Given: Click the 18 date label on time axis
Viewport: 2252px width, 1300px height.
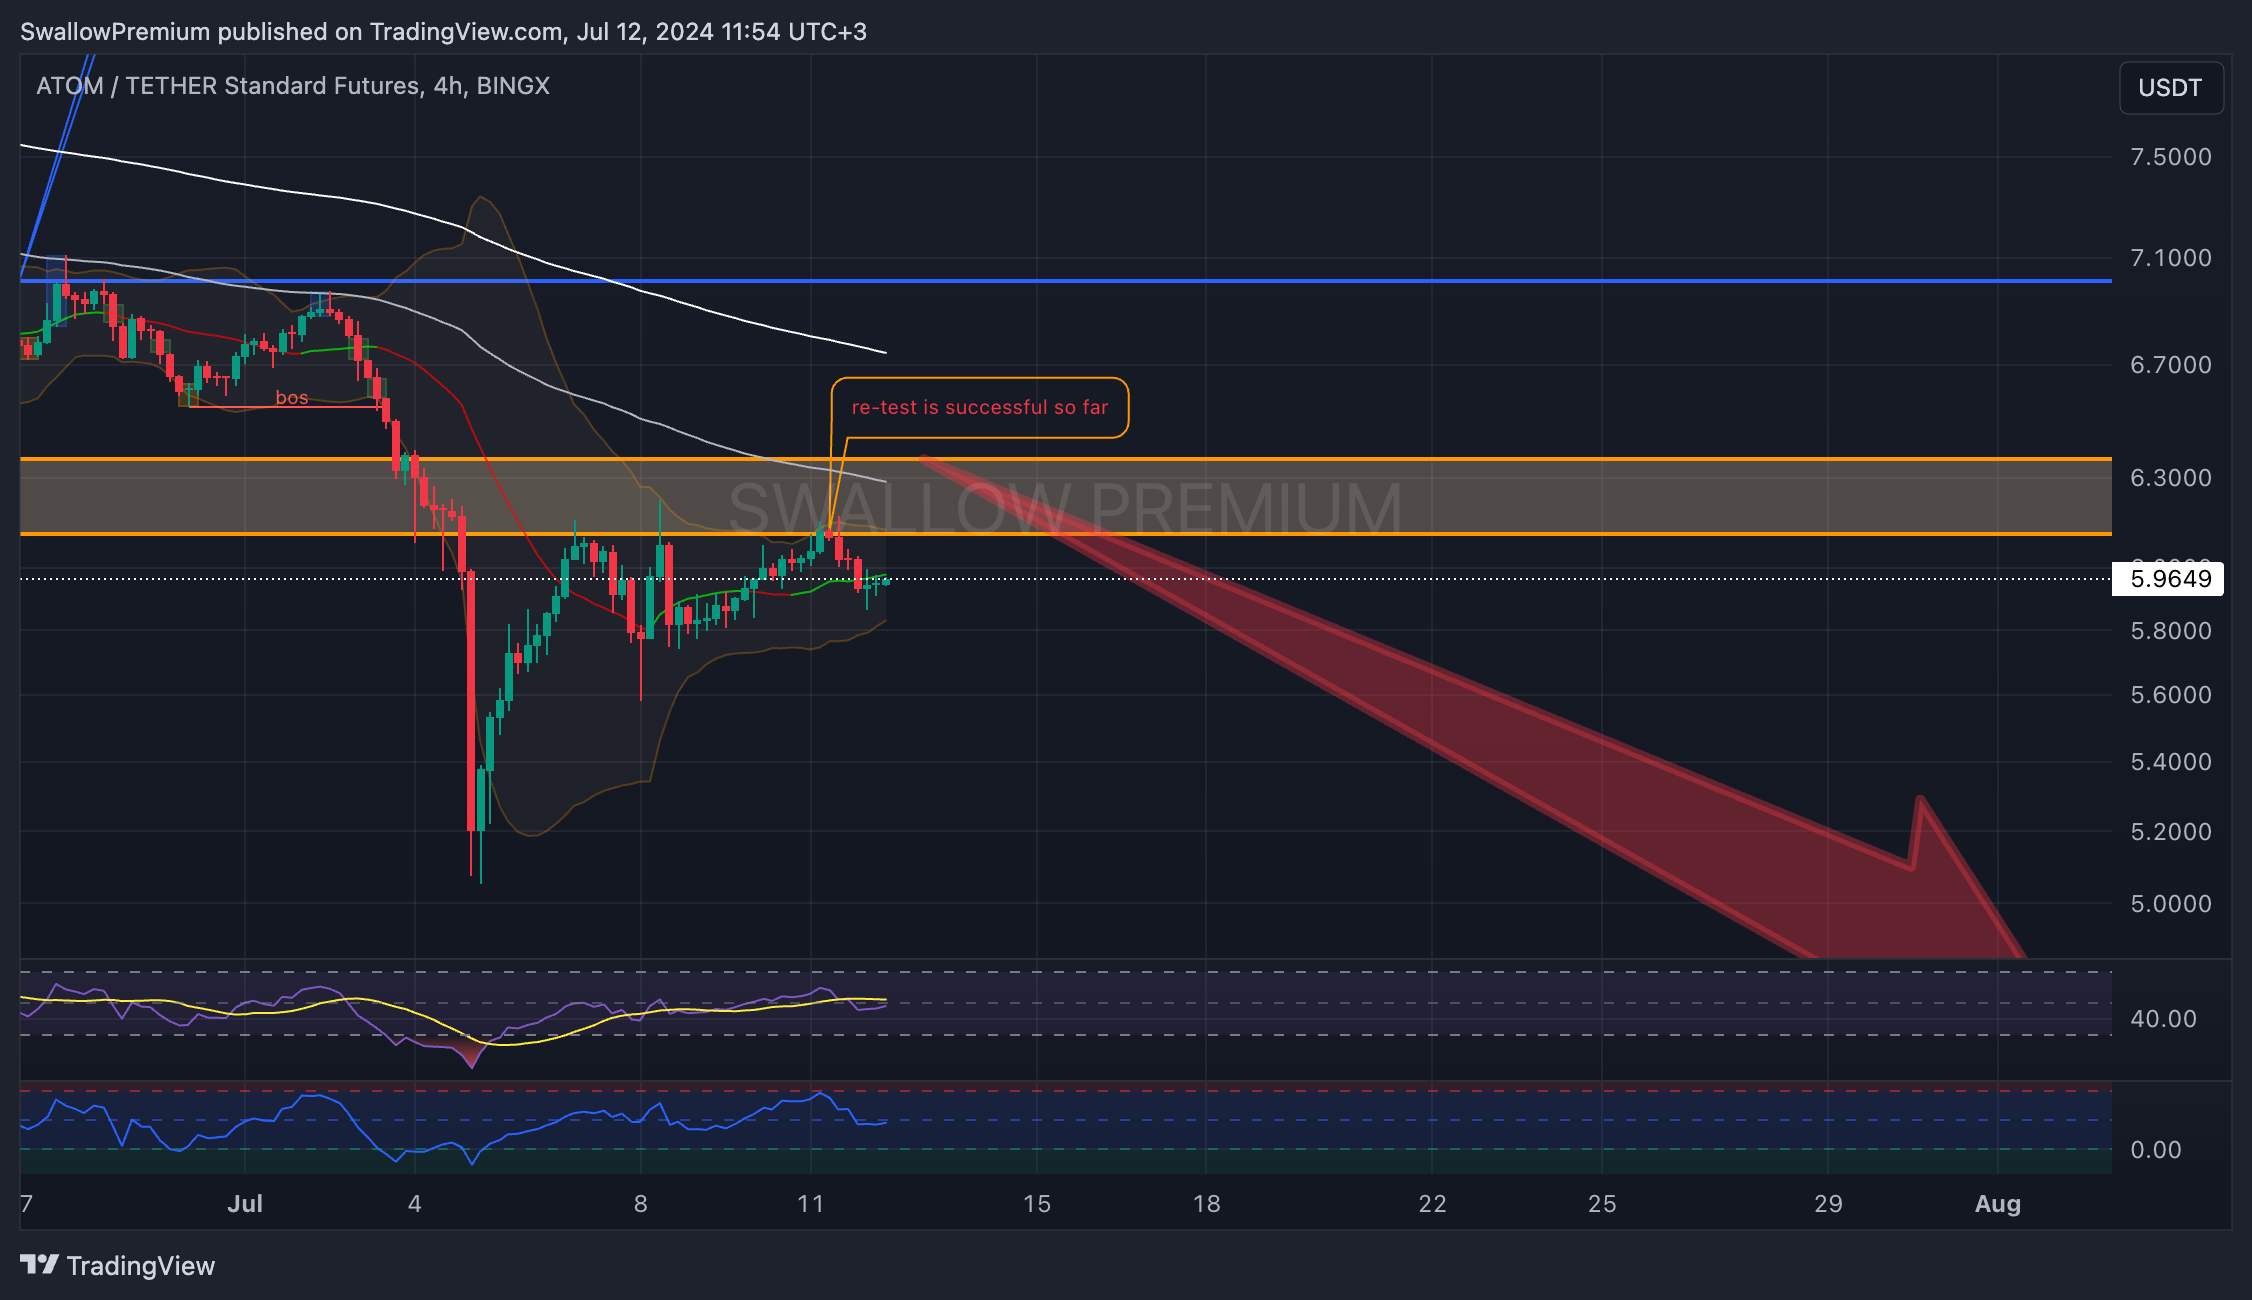Looking at the screenshot, I should (1207, 1204).
